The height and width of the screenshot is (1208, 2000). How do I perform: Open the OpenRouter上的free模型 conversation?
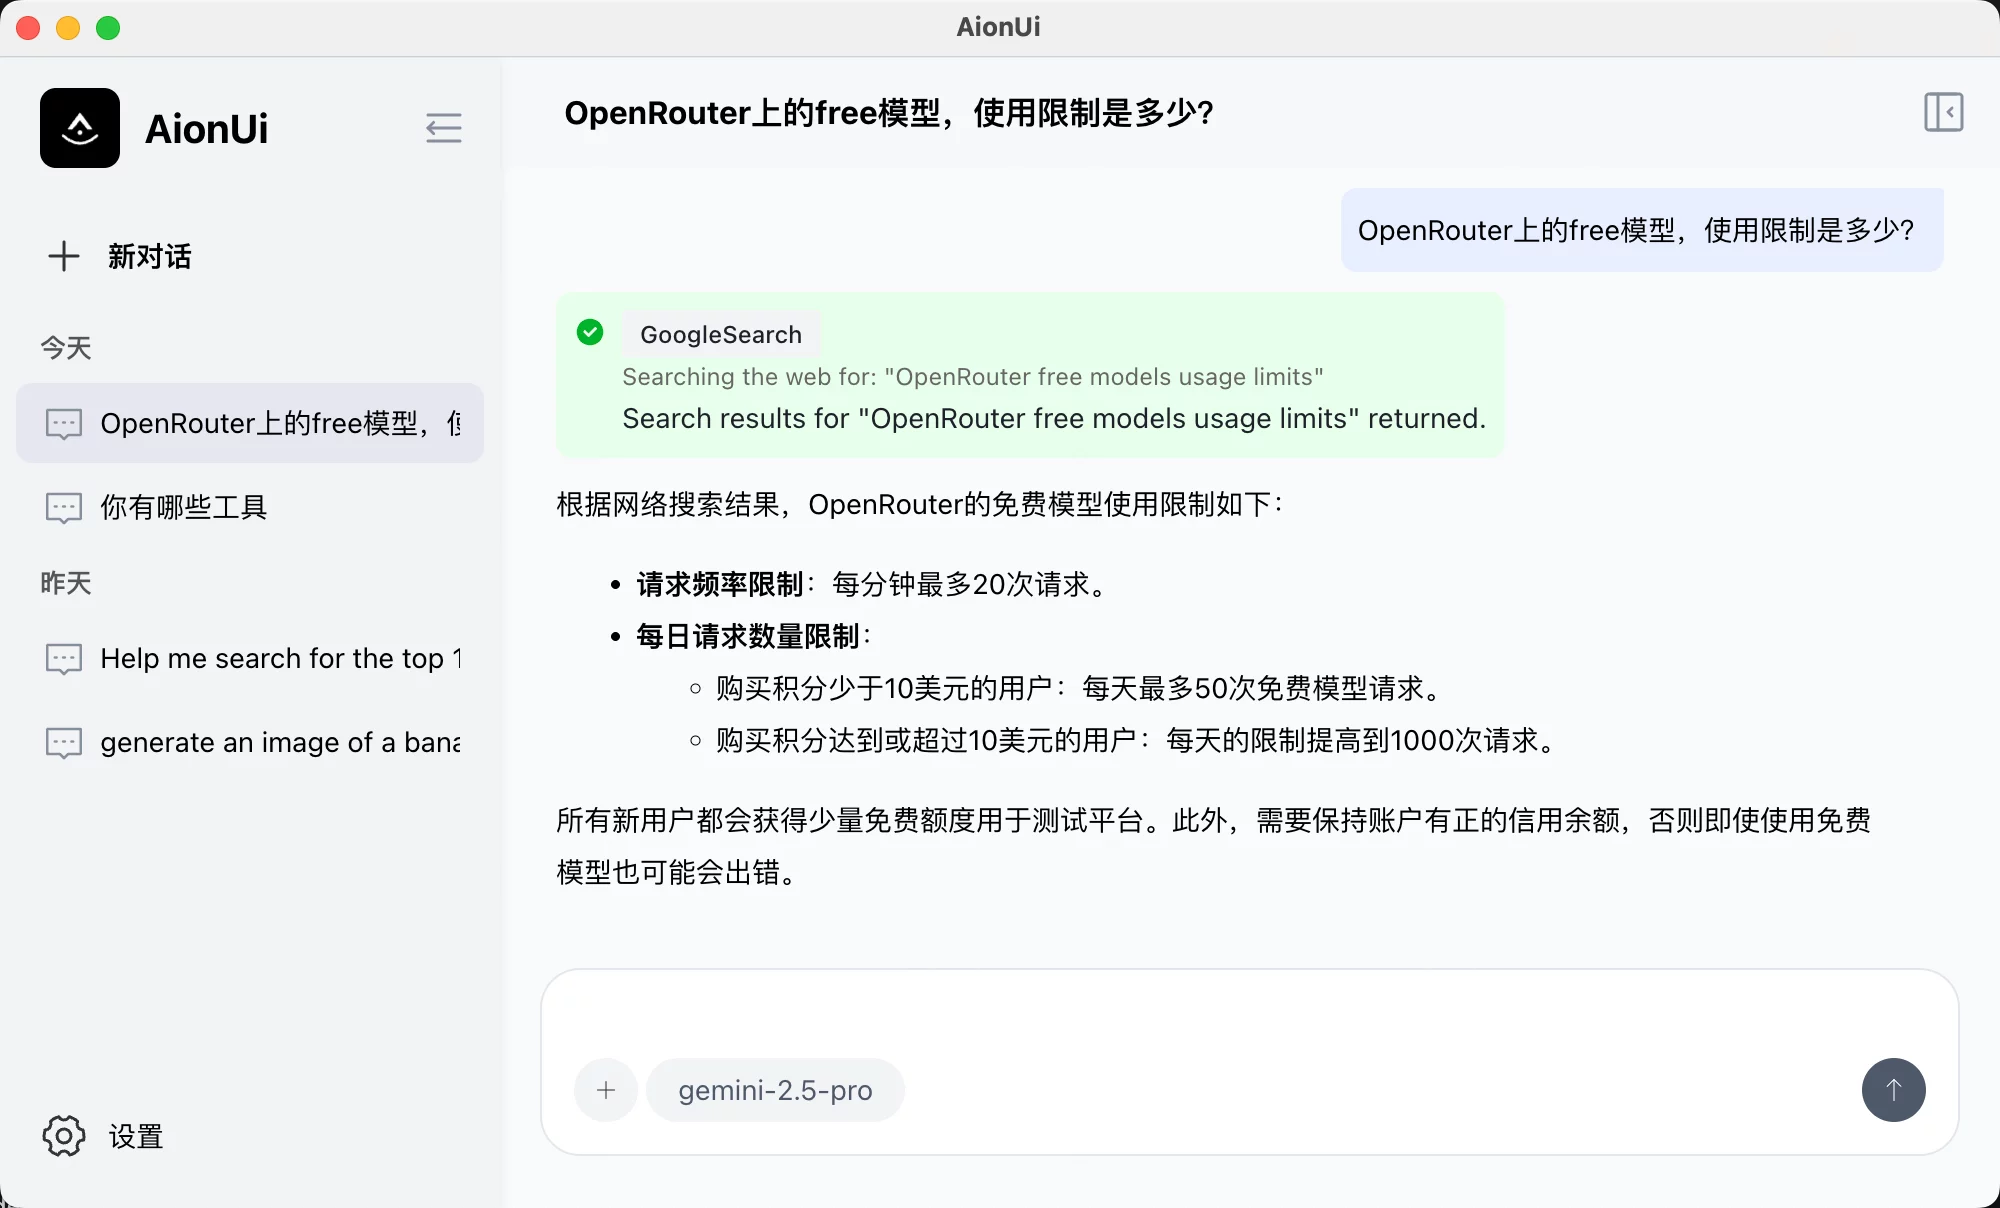[250, 423]
